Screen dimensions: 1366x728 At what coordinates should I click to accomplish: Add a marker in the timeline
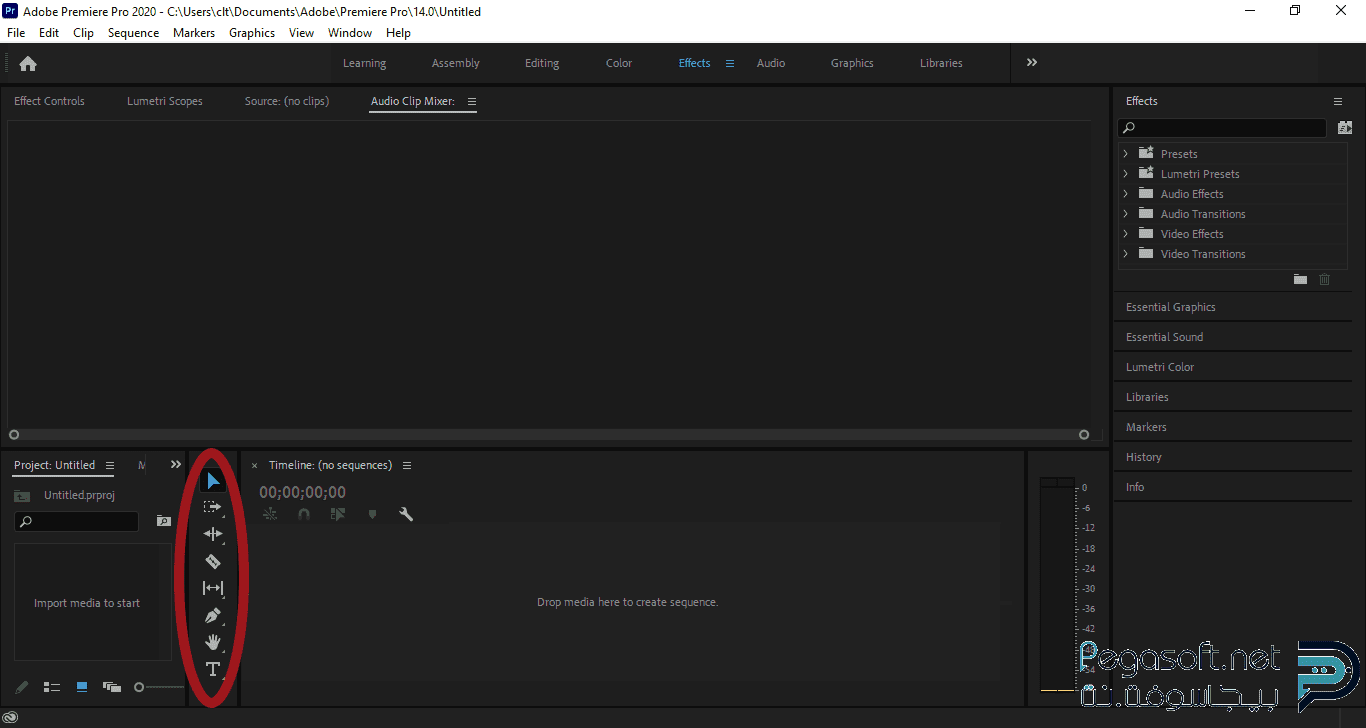pyautogui.click(x=372, y=514)
